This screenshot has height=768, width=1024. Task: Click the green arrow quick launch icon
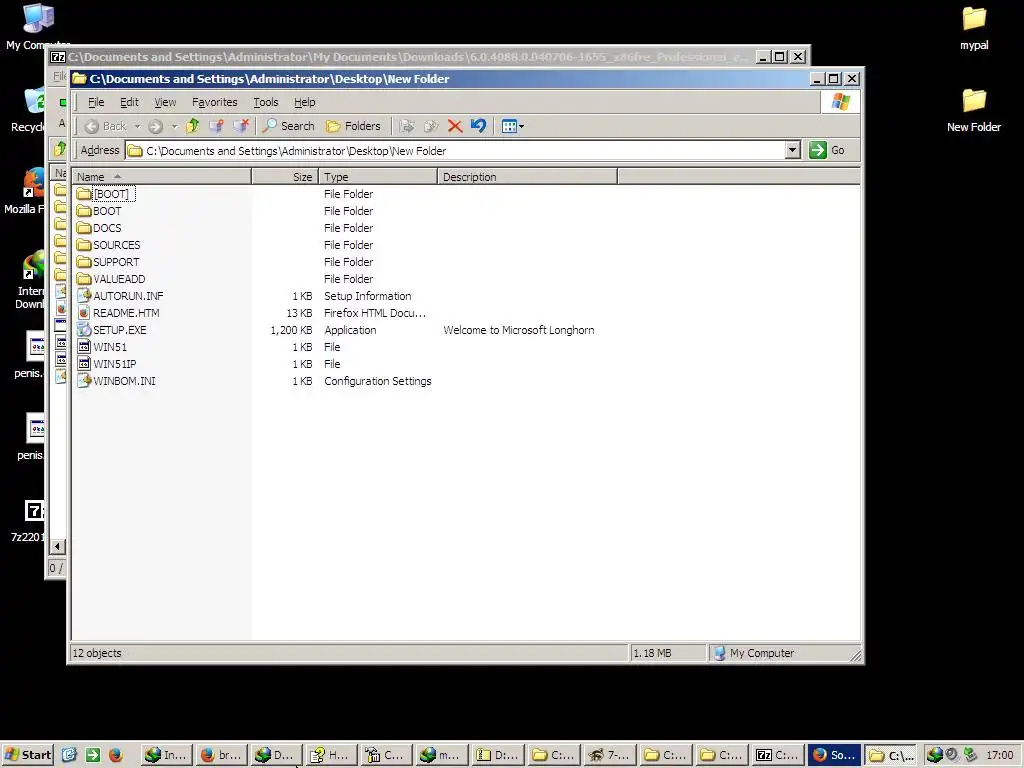(93, 755)
